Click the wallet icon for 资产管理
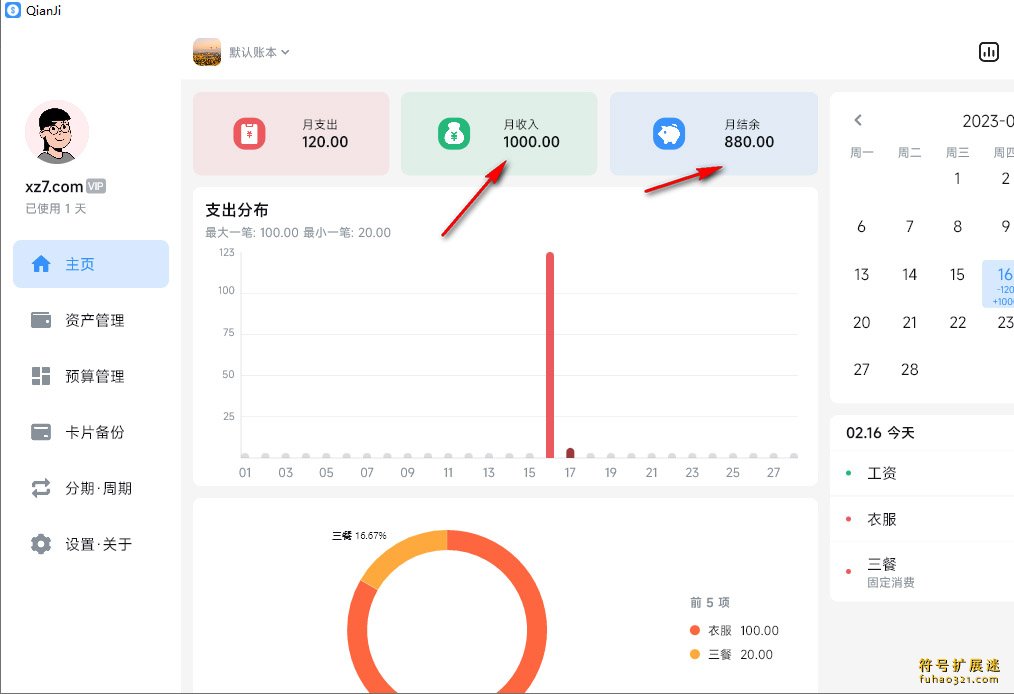The width and height of the screenshot is (1014, 694). (41, 320)
